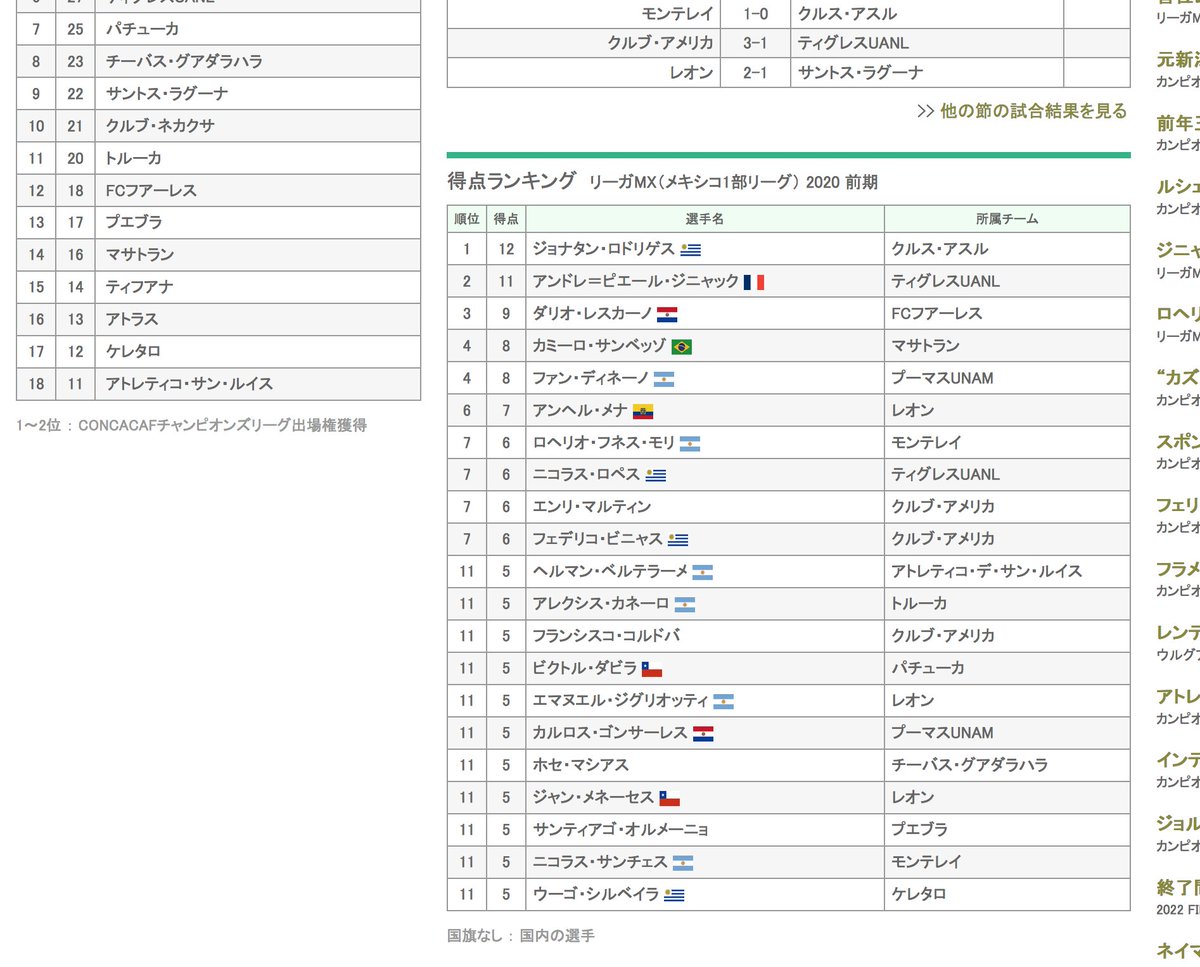Click the French flag beside アンドレ=ピエール・ジニャック
Viewport: 1200px width, 967px height.
(754, 282)
